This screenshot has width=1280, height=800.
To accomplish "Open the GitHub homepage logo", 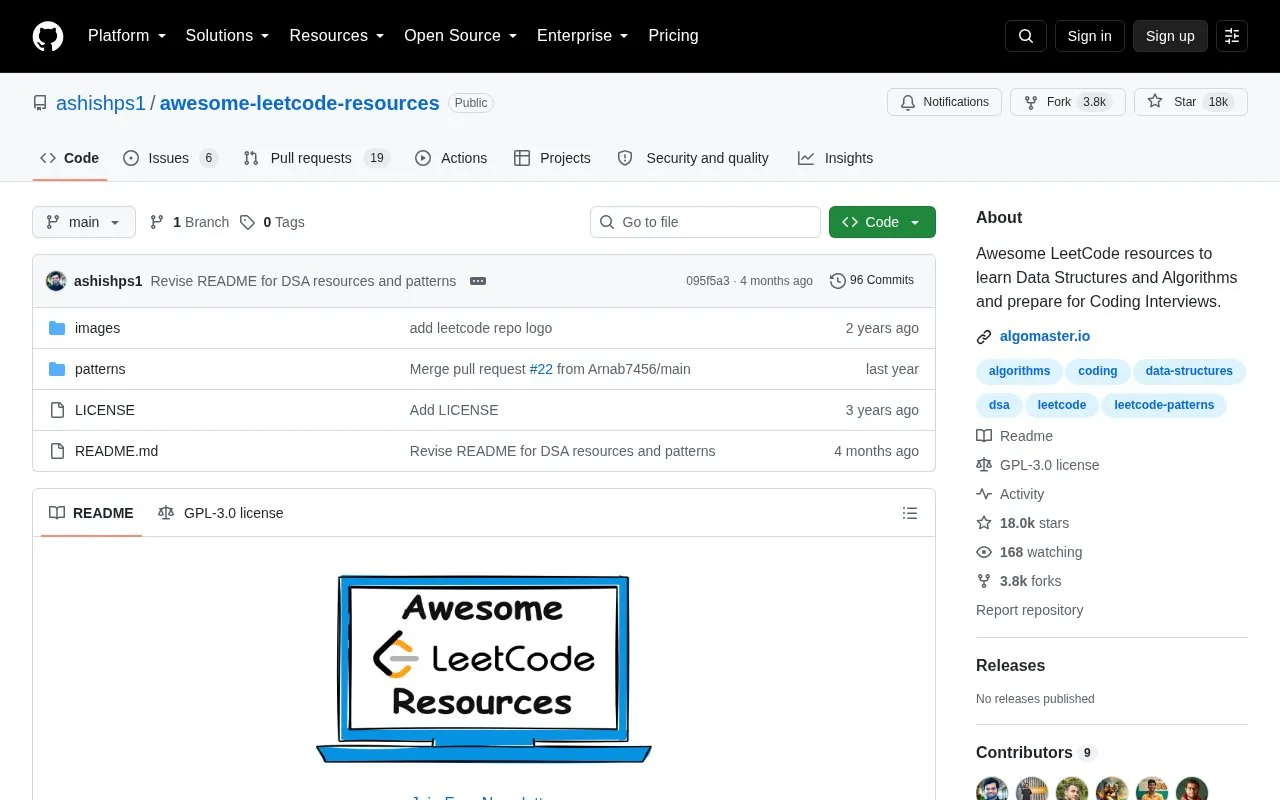I will point(48,36).
